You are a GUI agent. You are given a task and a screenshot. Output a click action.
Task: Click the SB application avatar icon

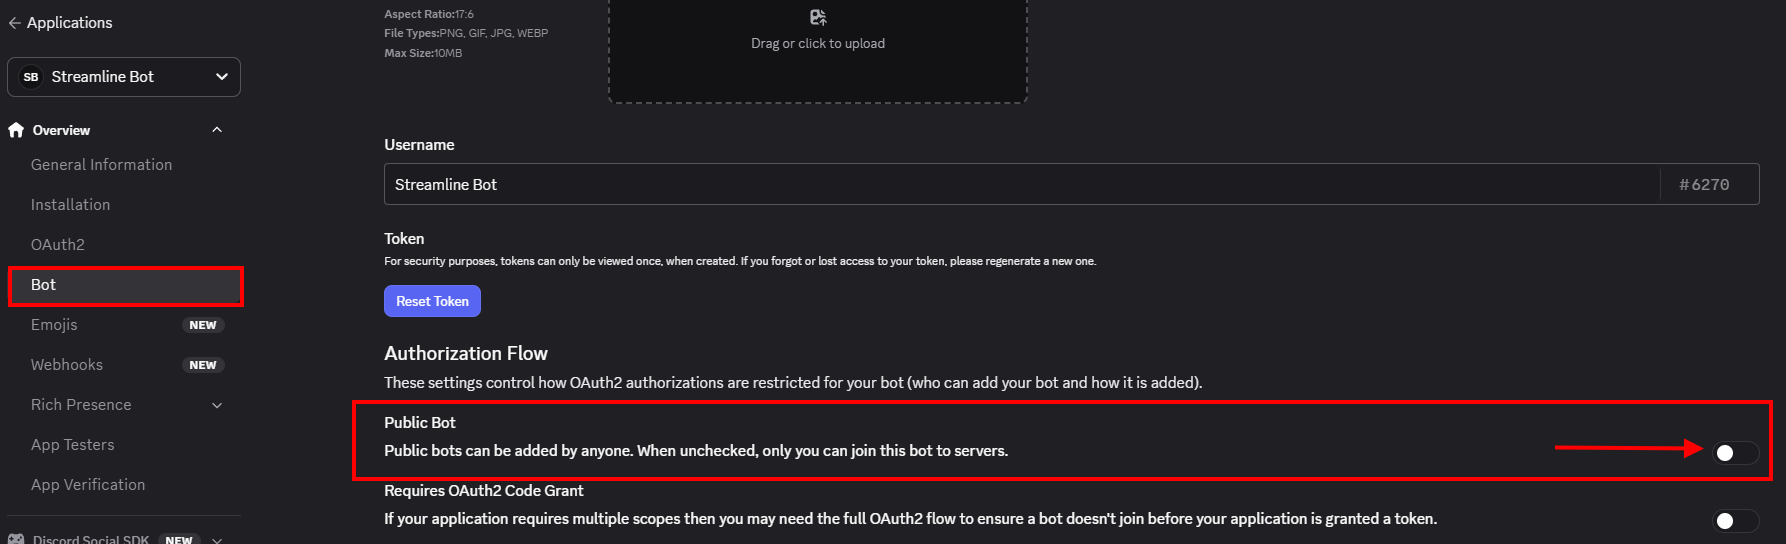pos(31,77)
